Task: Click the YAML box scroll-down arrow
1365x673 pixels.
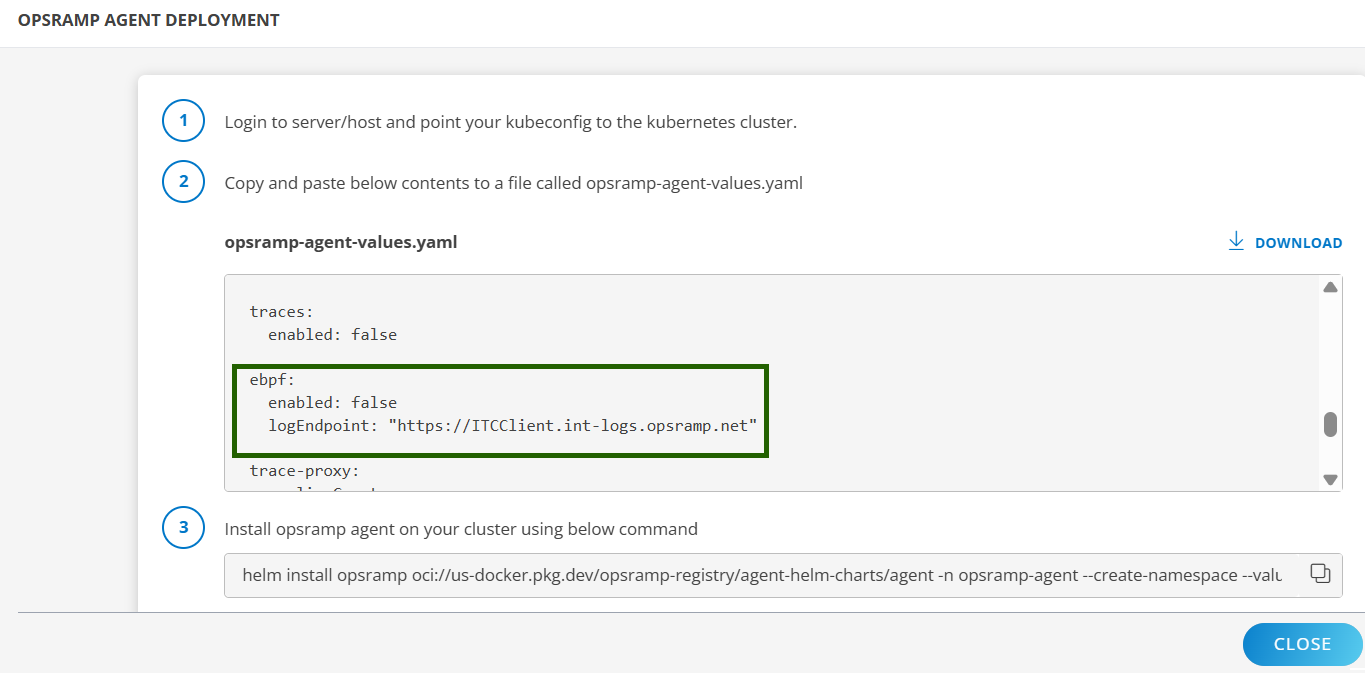Action: click(1330, 479)
